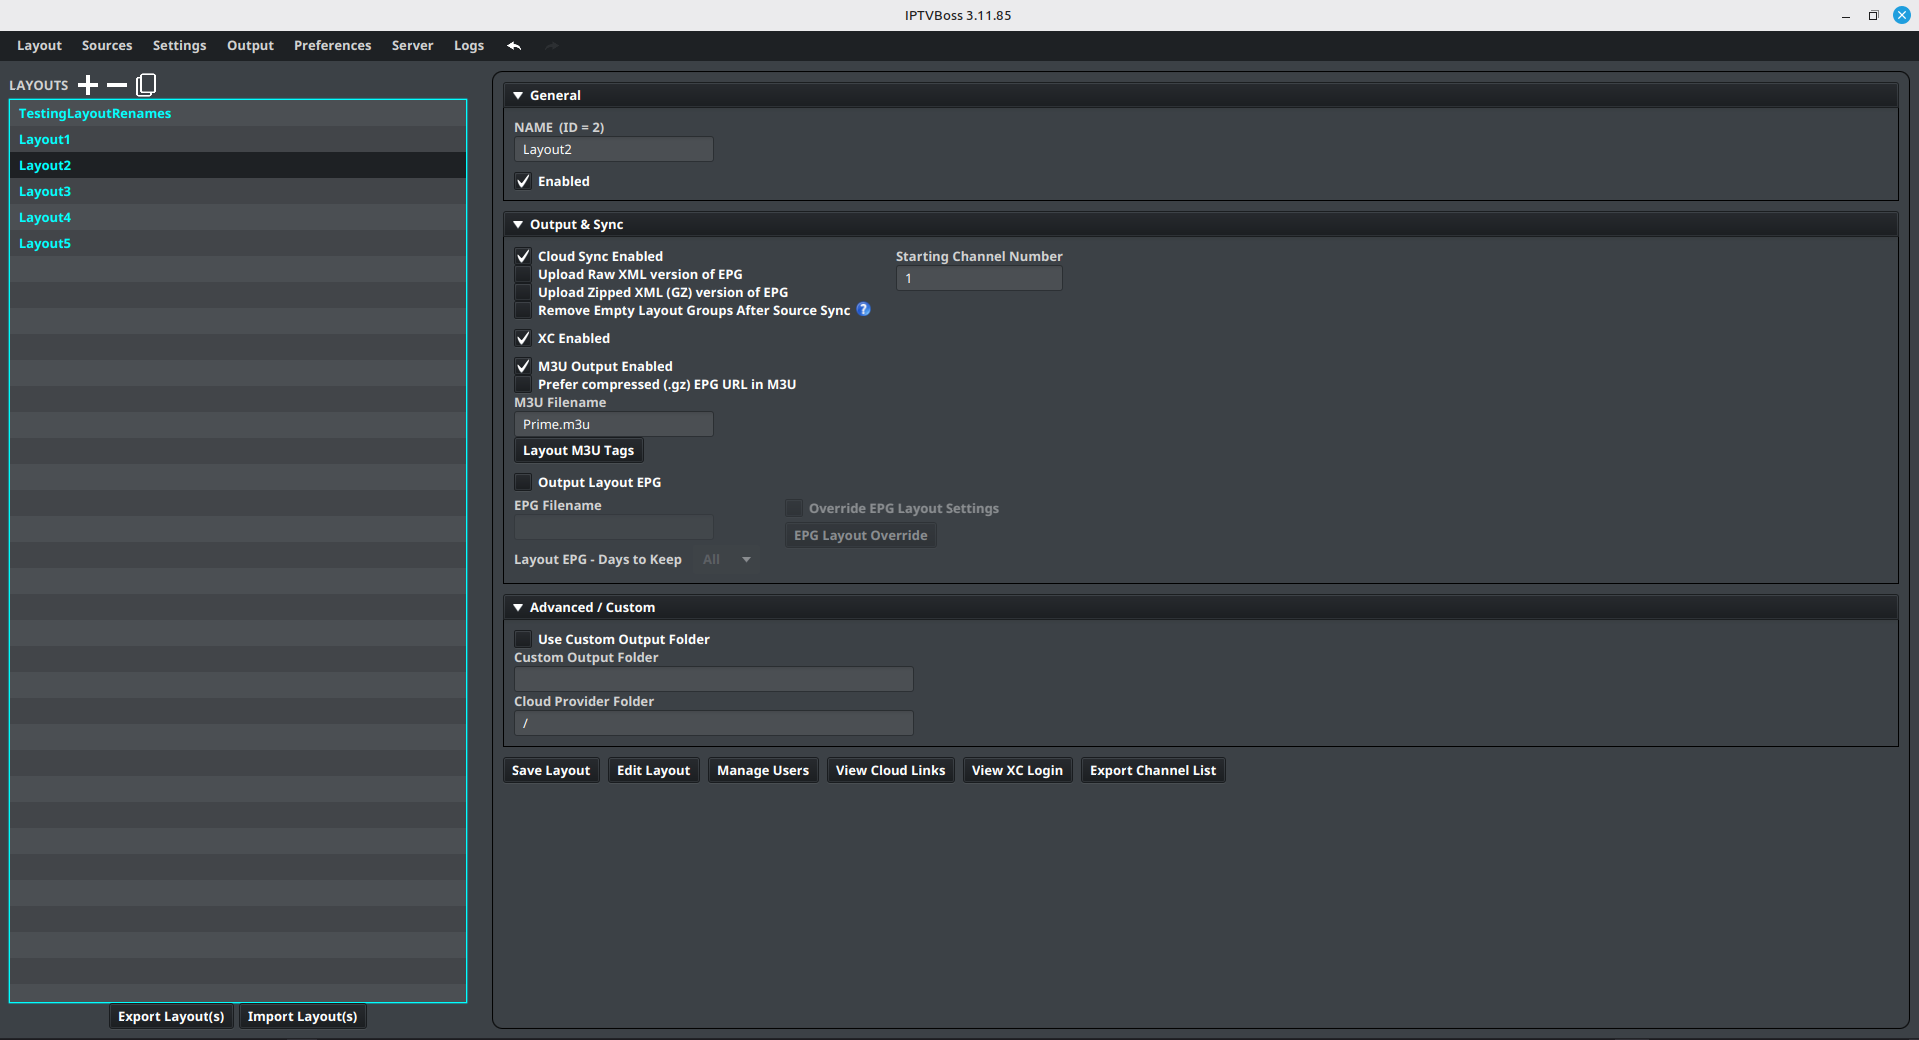Image resolution: width=1919 pixels, height=1040 pixels.
Task: Click View Cloud Links button
Action: [x=890, y=770]
